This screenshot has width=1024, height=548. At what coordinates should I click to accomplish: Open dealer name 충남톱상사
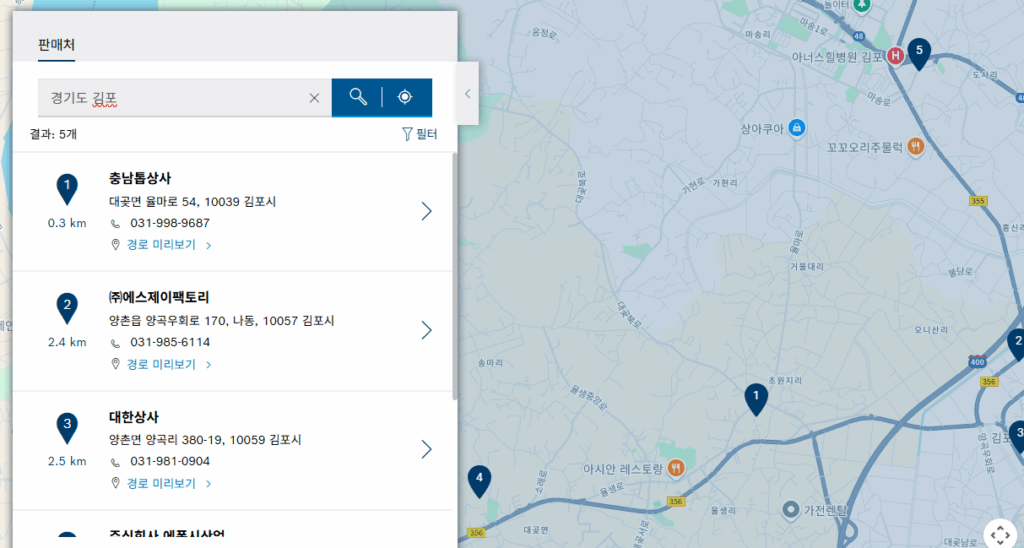point(140,178)
